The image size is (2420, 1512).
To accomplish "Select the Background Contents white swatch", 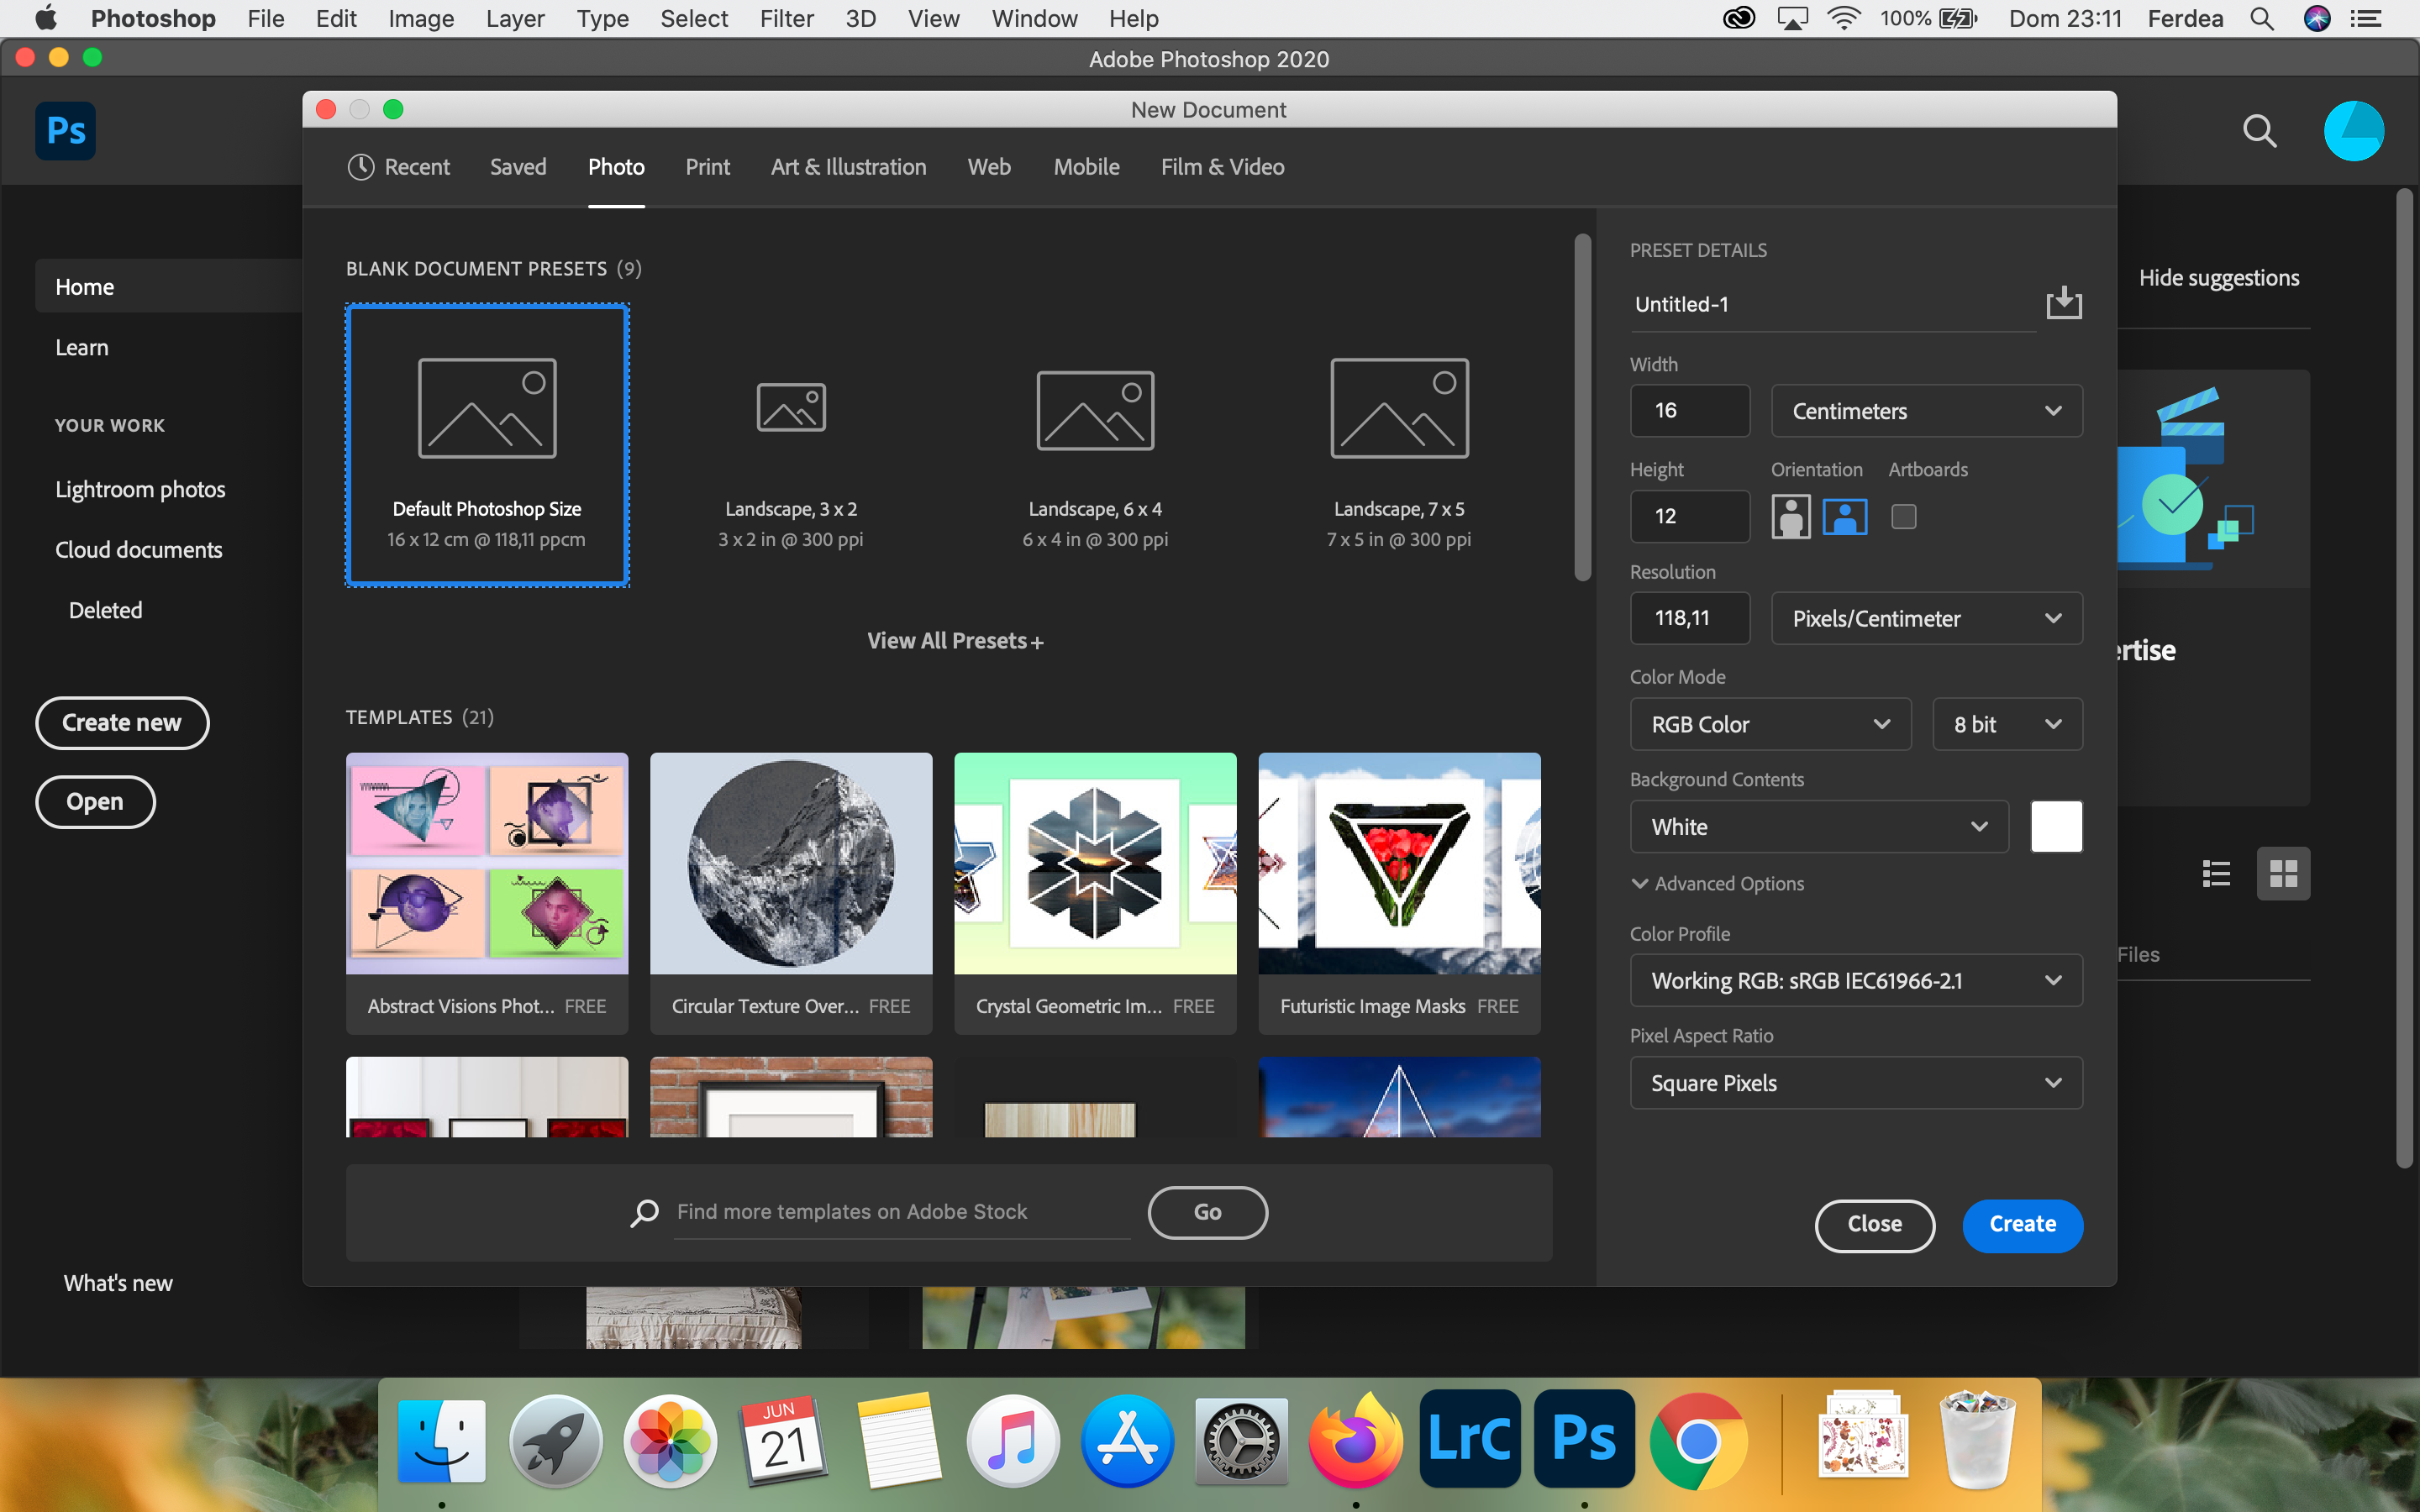I will pyautogui.click(x=2056, y=827).
